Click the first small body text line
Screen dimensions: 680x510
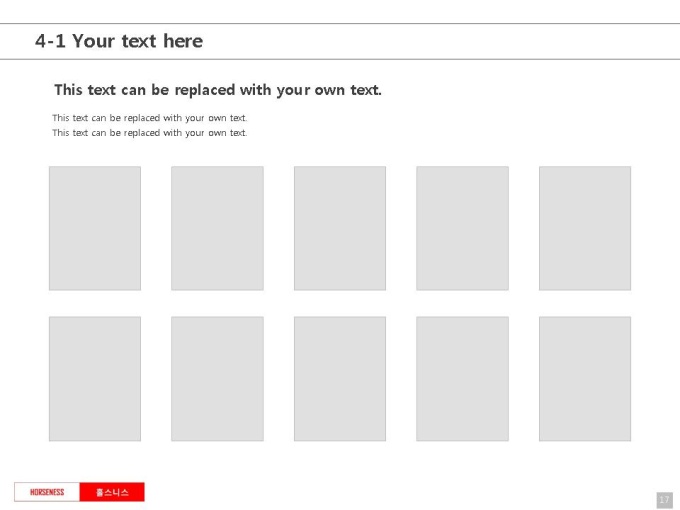(150, 118)
